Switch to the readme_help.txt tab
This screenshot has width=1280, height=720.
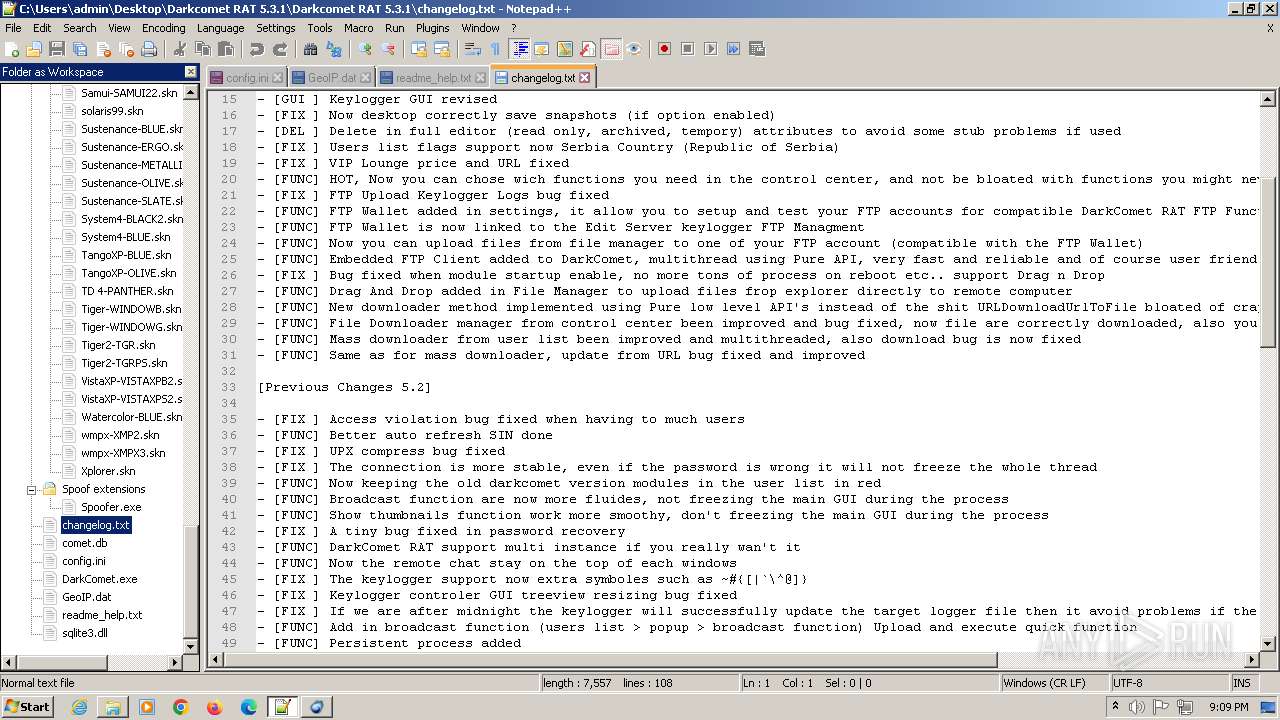433,77
